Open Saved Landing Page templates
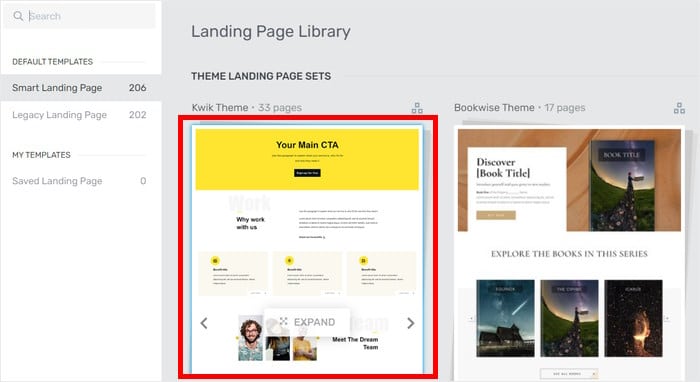The height and width of the screenshot is (382, 700). click(81, 181)
